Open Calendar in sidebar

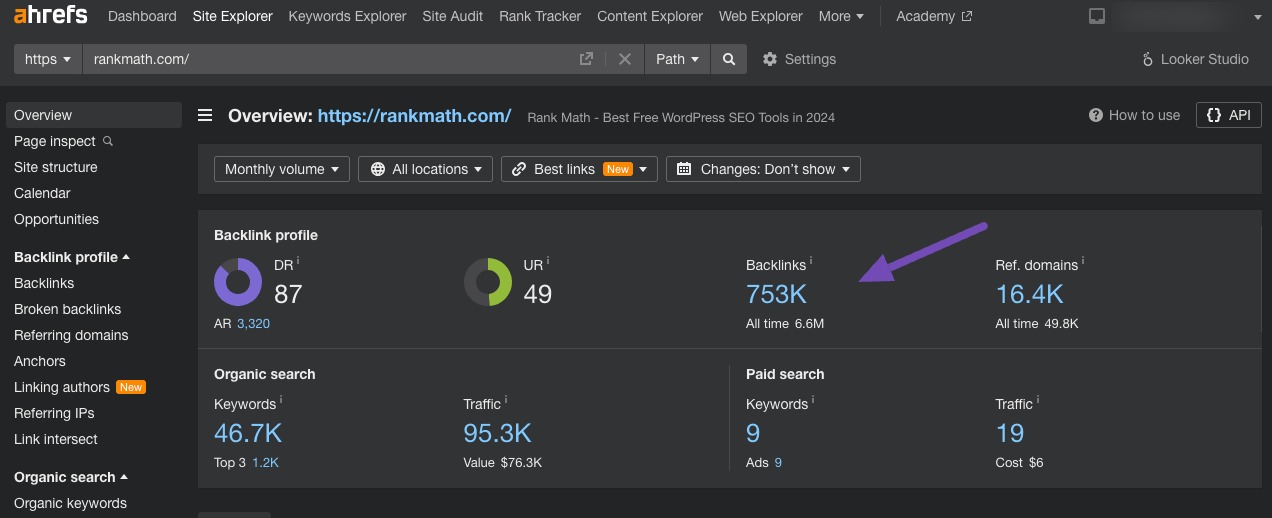(x=42, y=193)
